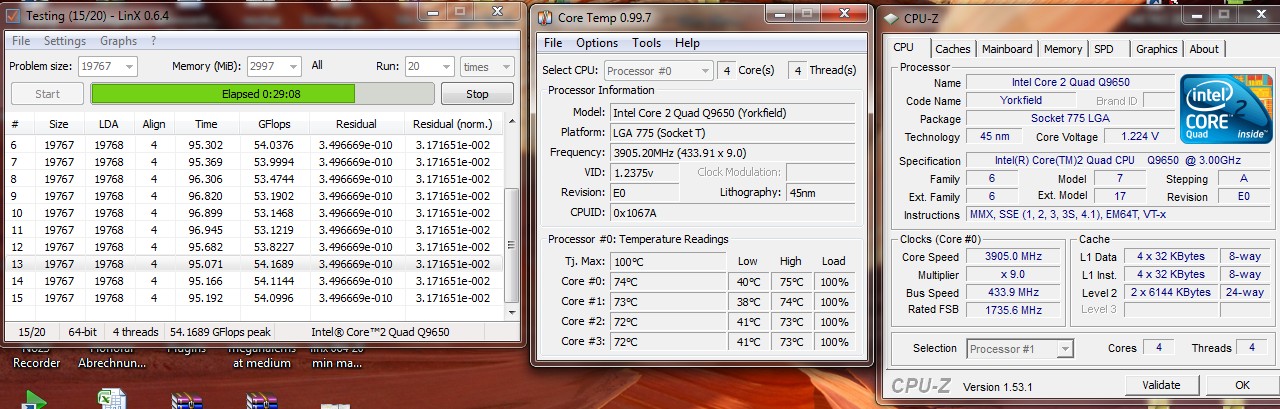Switch to the About tab in CPU-Z

coord(1204,49)
